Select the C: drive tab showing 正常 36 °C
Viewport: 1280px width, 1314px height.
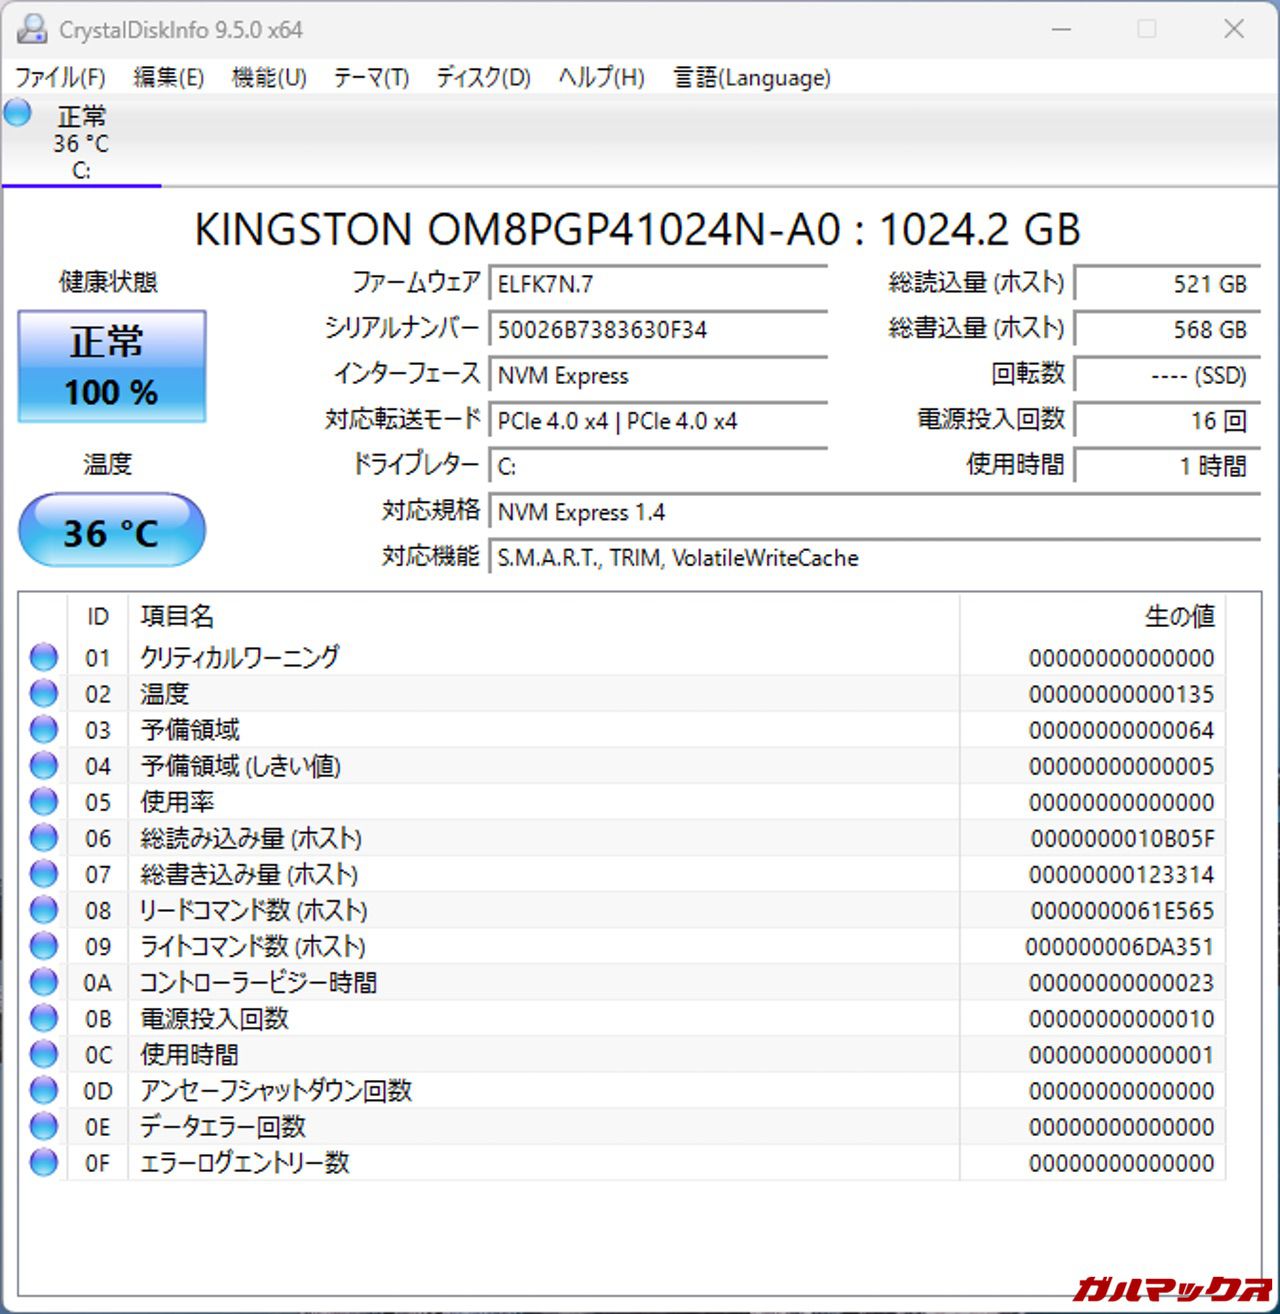pos(81,144)
